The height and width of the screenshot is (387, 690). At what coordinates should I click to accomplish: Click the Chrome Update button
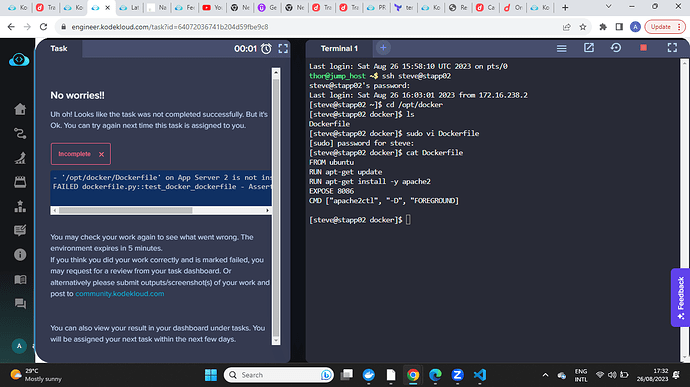coord(665,27)
